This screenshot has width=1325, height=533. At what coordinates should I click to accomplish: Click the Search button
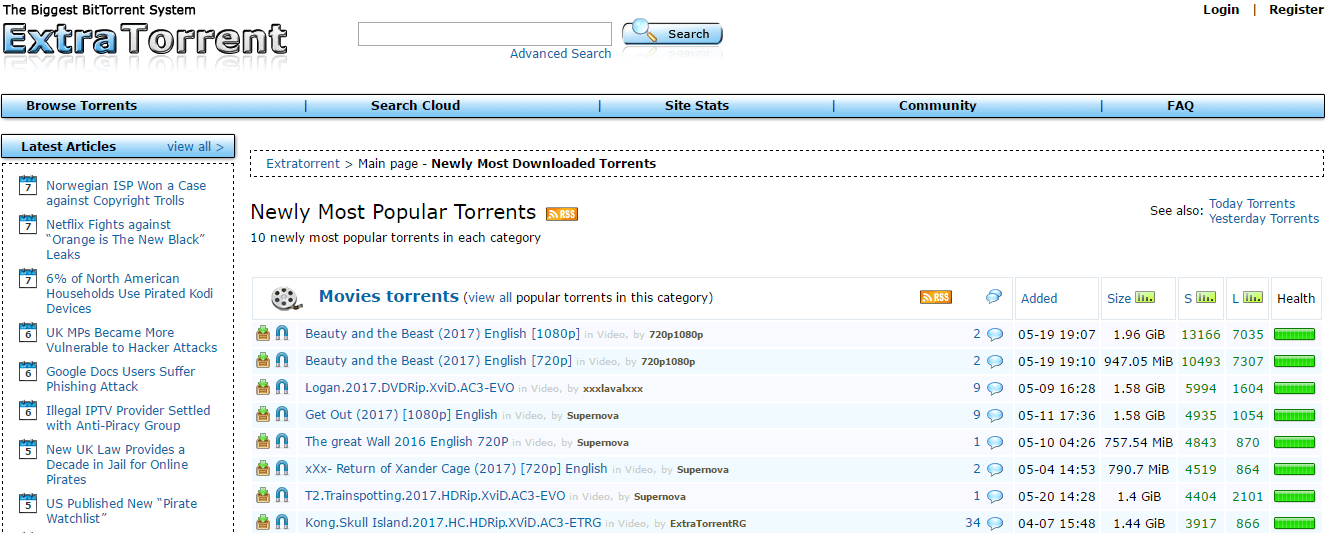point(672,34)
